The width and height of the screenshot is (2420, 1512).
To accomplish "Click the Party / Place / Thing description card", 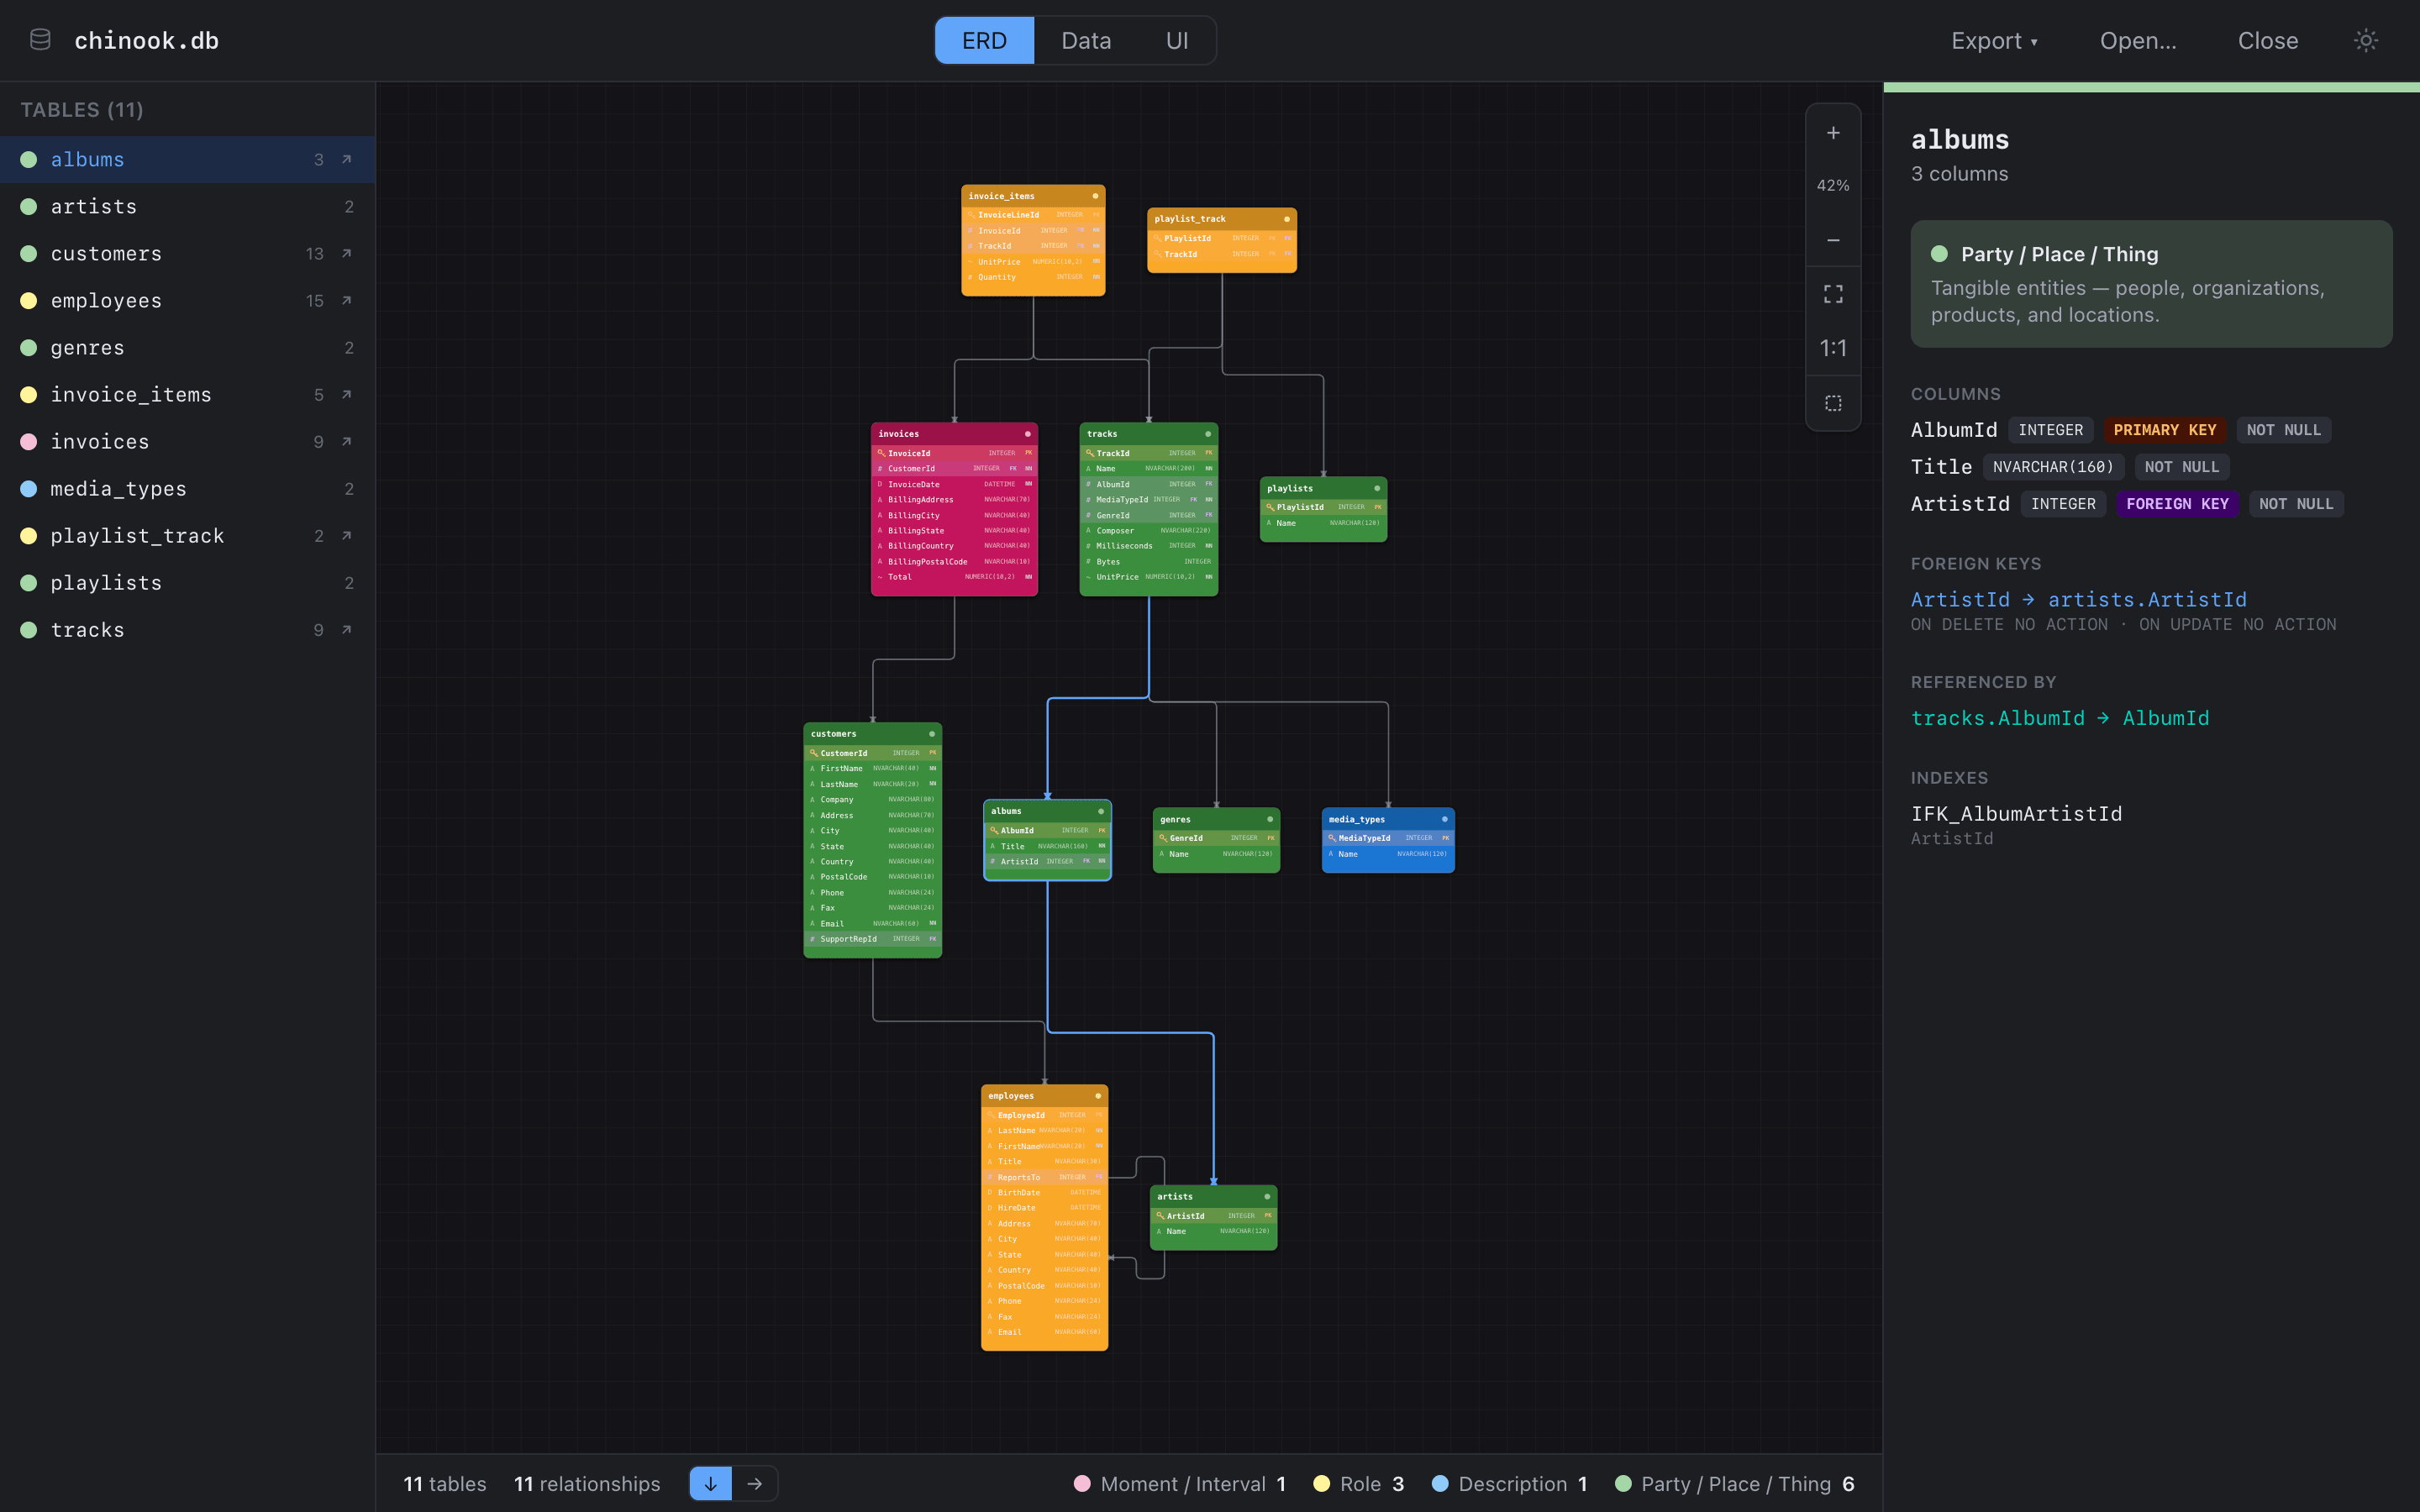I will [x=2151, y=284].
